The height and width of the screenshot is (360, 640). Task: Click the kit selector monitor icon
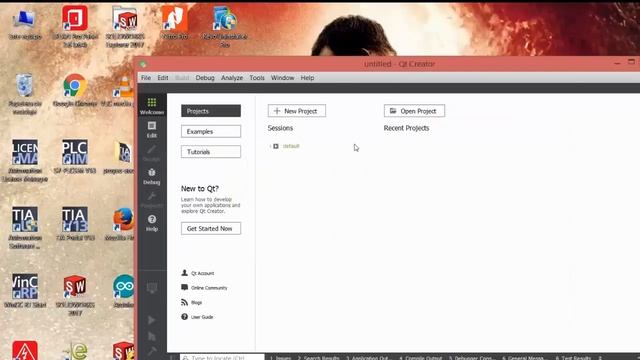[x=152, y=288]
